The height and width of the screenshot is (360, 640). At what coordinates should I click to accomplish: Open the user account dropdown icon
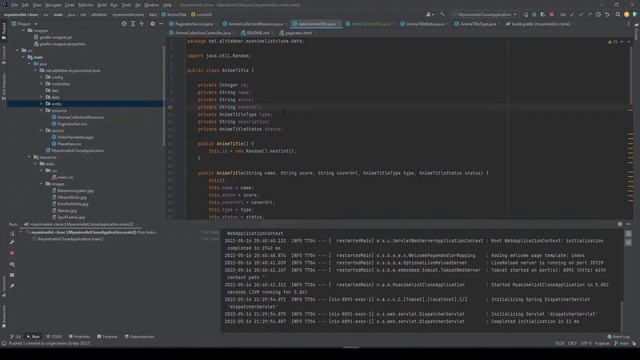(x=430, y=14)
